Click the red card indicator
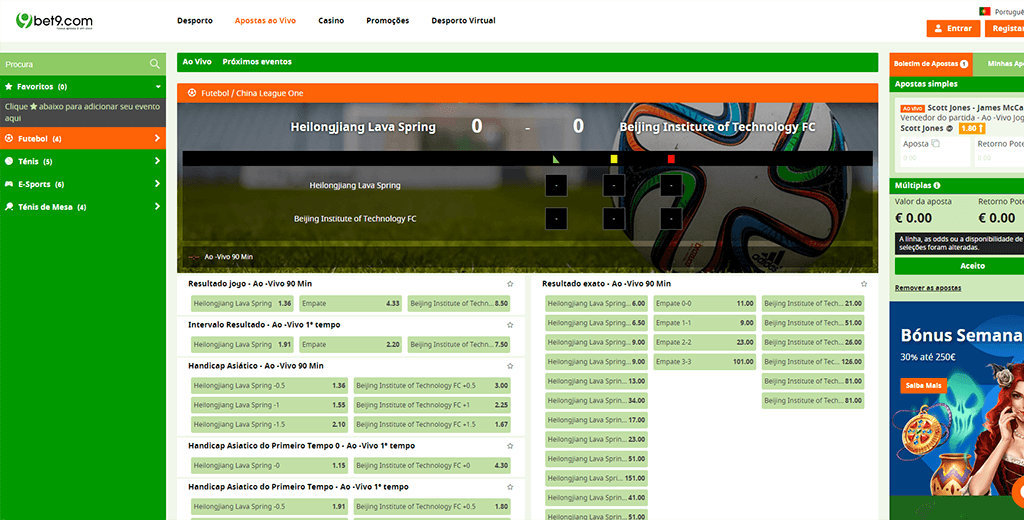The width and height of the screenshot is (1024, 520). coord(671,159)
